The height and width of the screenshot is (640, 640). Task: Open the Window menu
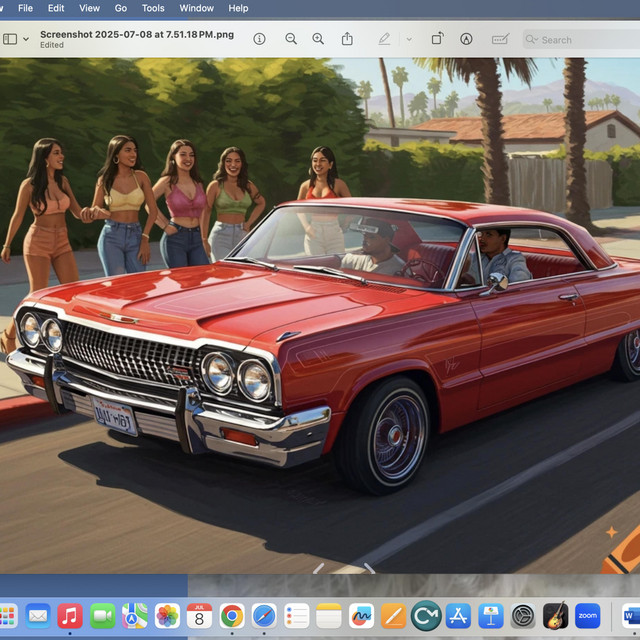[196, 8]
